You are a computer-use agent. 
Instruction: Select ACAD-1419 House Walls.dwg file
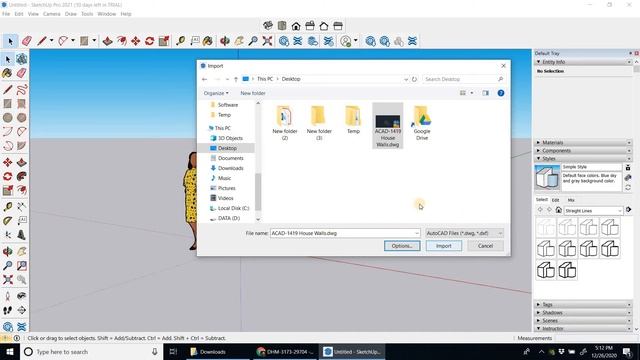(x=388, y=126)
